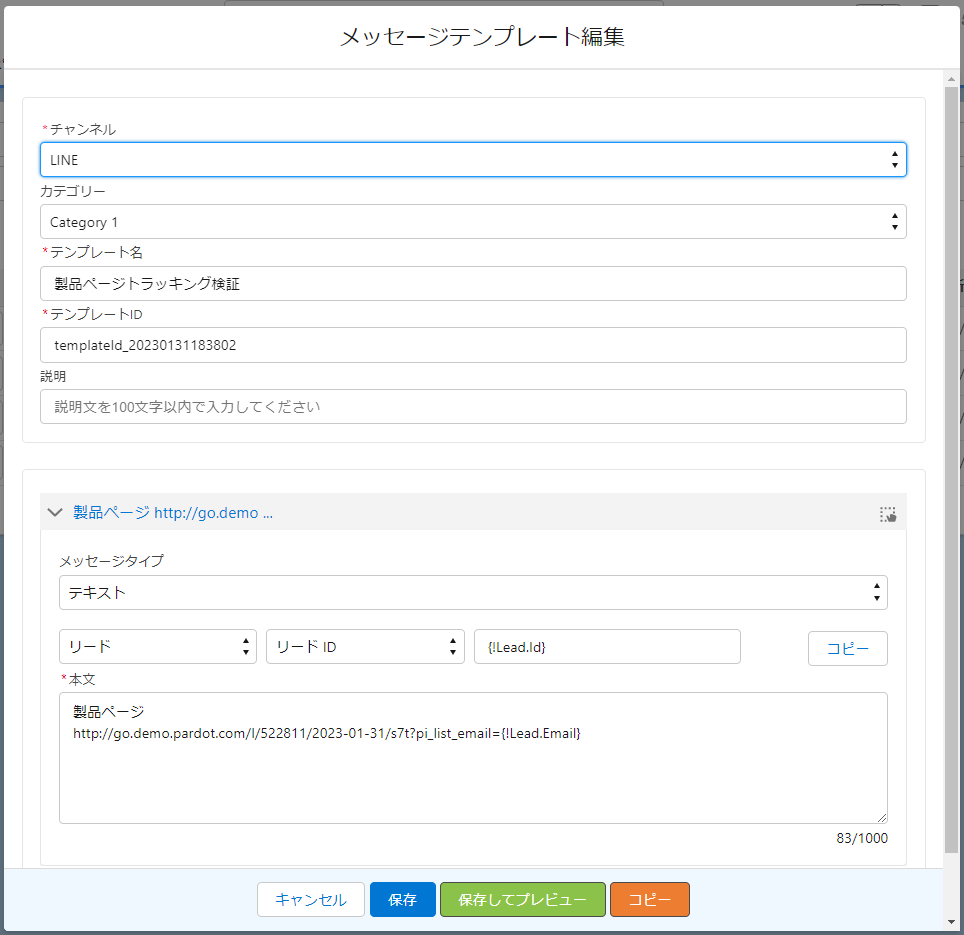Click the 製品ページ http://go.demo section title
964x935 pixels.
point(173,513)
